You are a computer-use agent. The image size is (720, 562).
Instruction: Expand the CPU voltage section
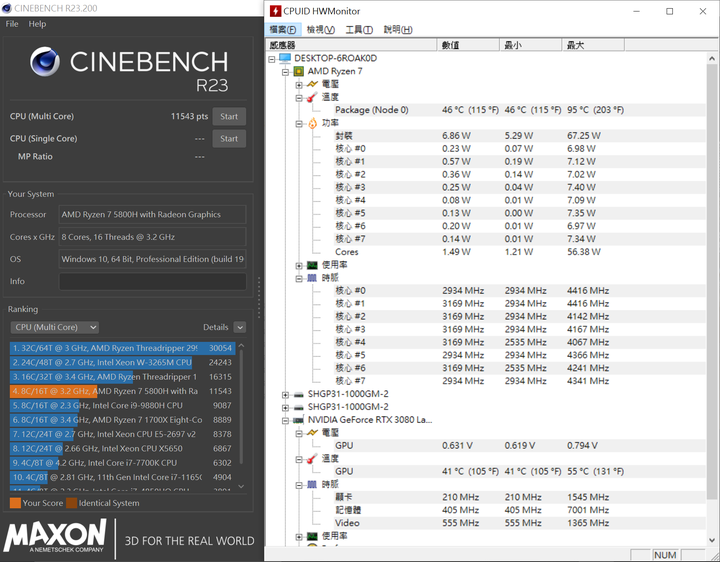(x=299, y=84)
